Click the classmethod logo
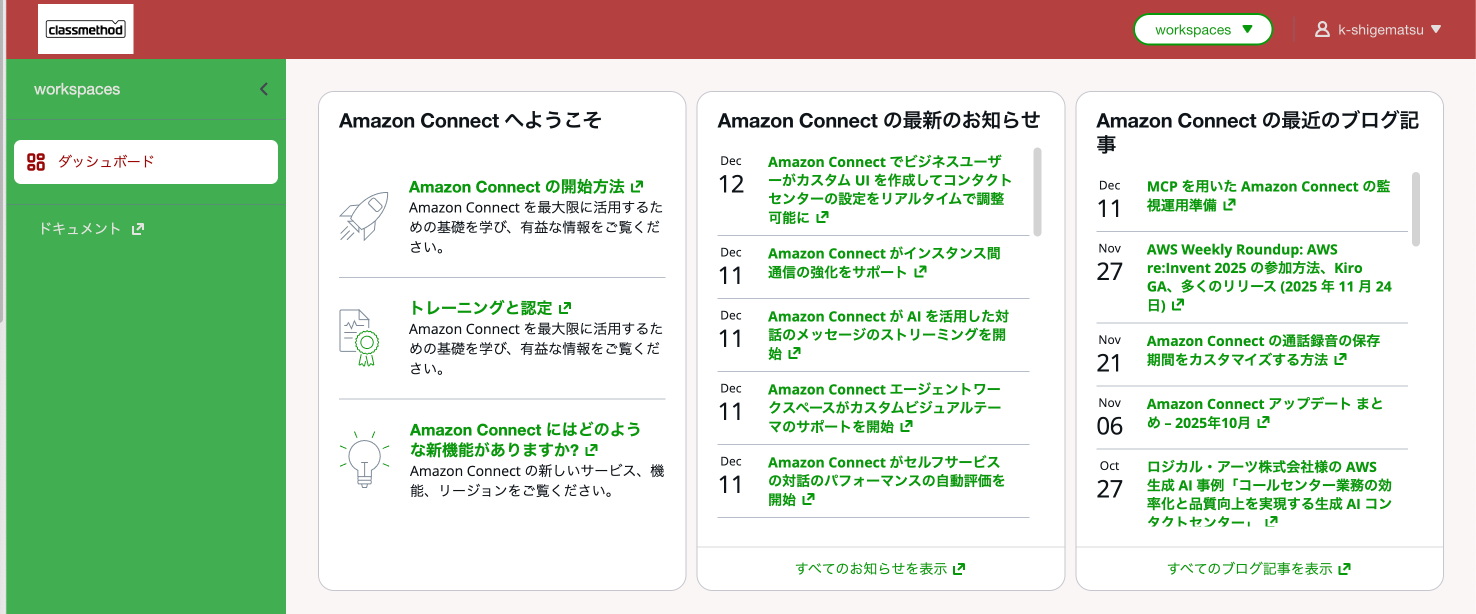The image size is (1476, 614). point(85,30)
